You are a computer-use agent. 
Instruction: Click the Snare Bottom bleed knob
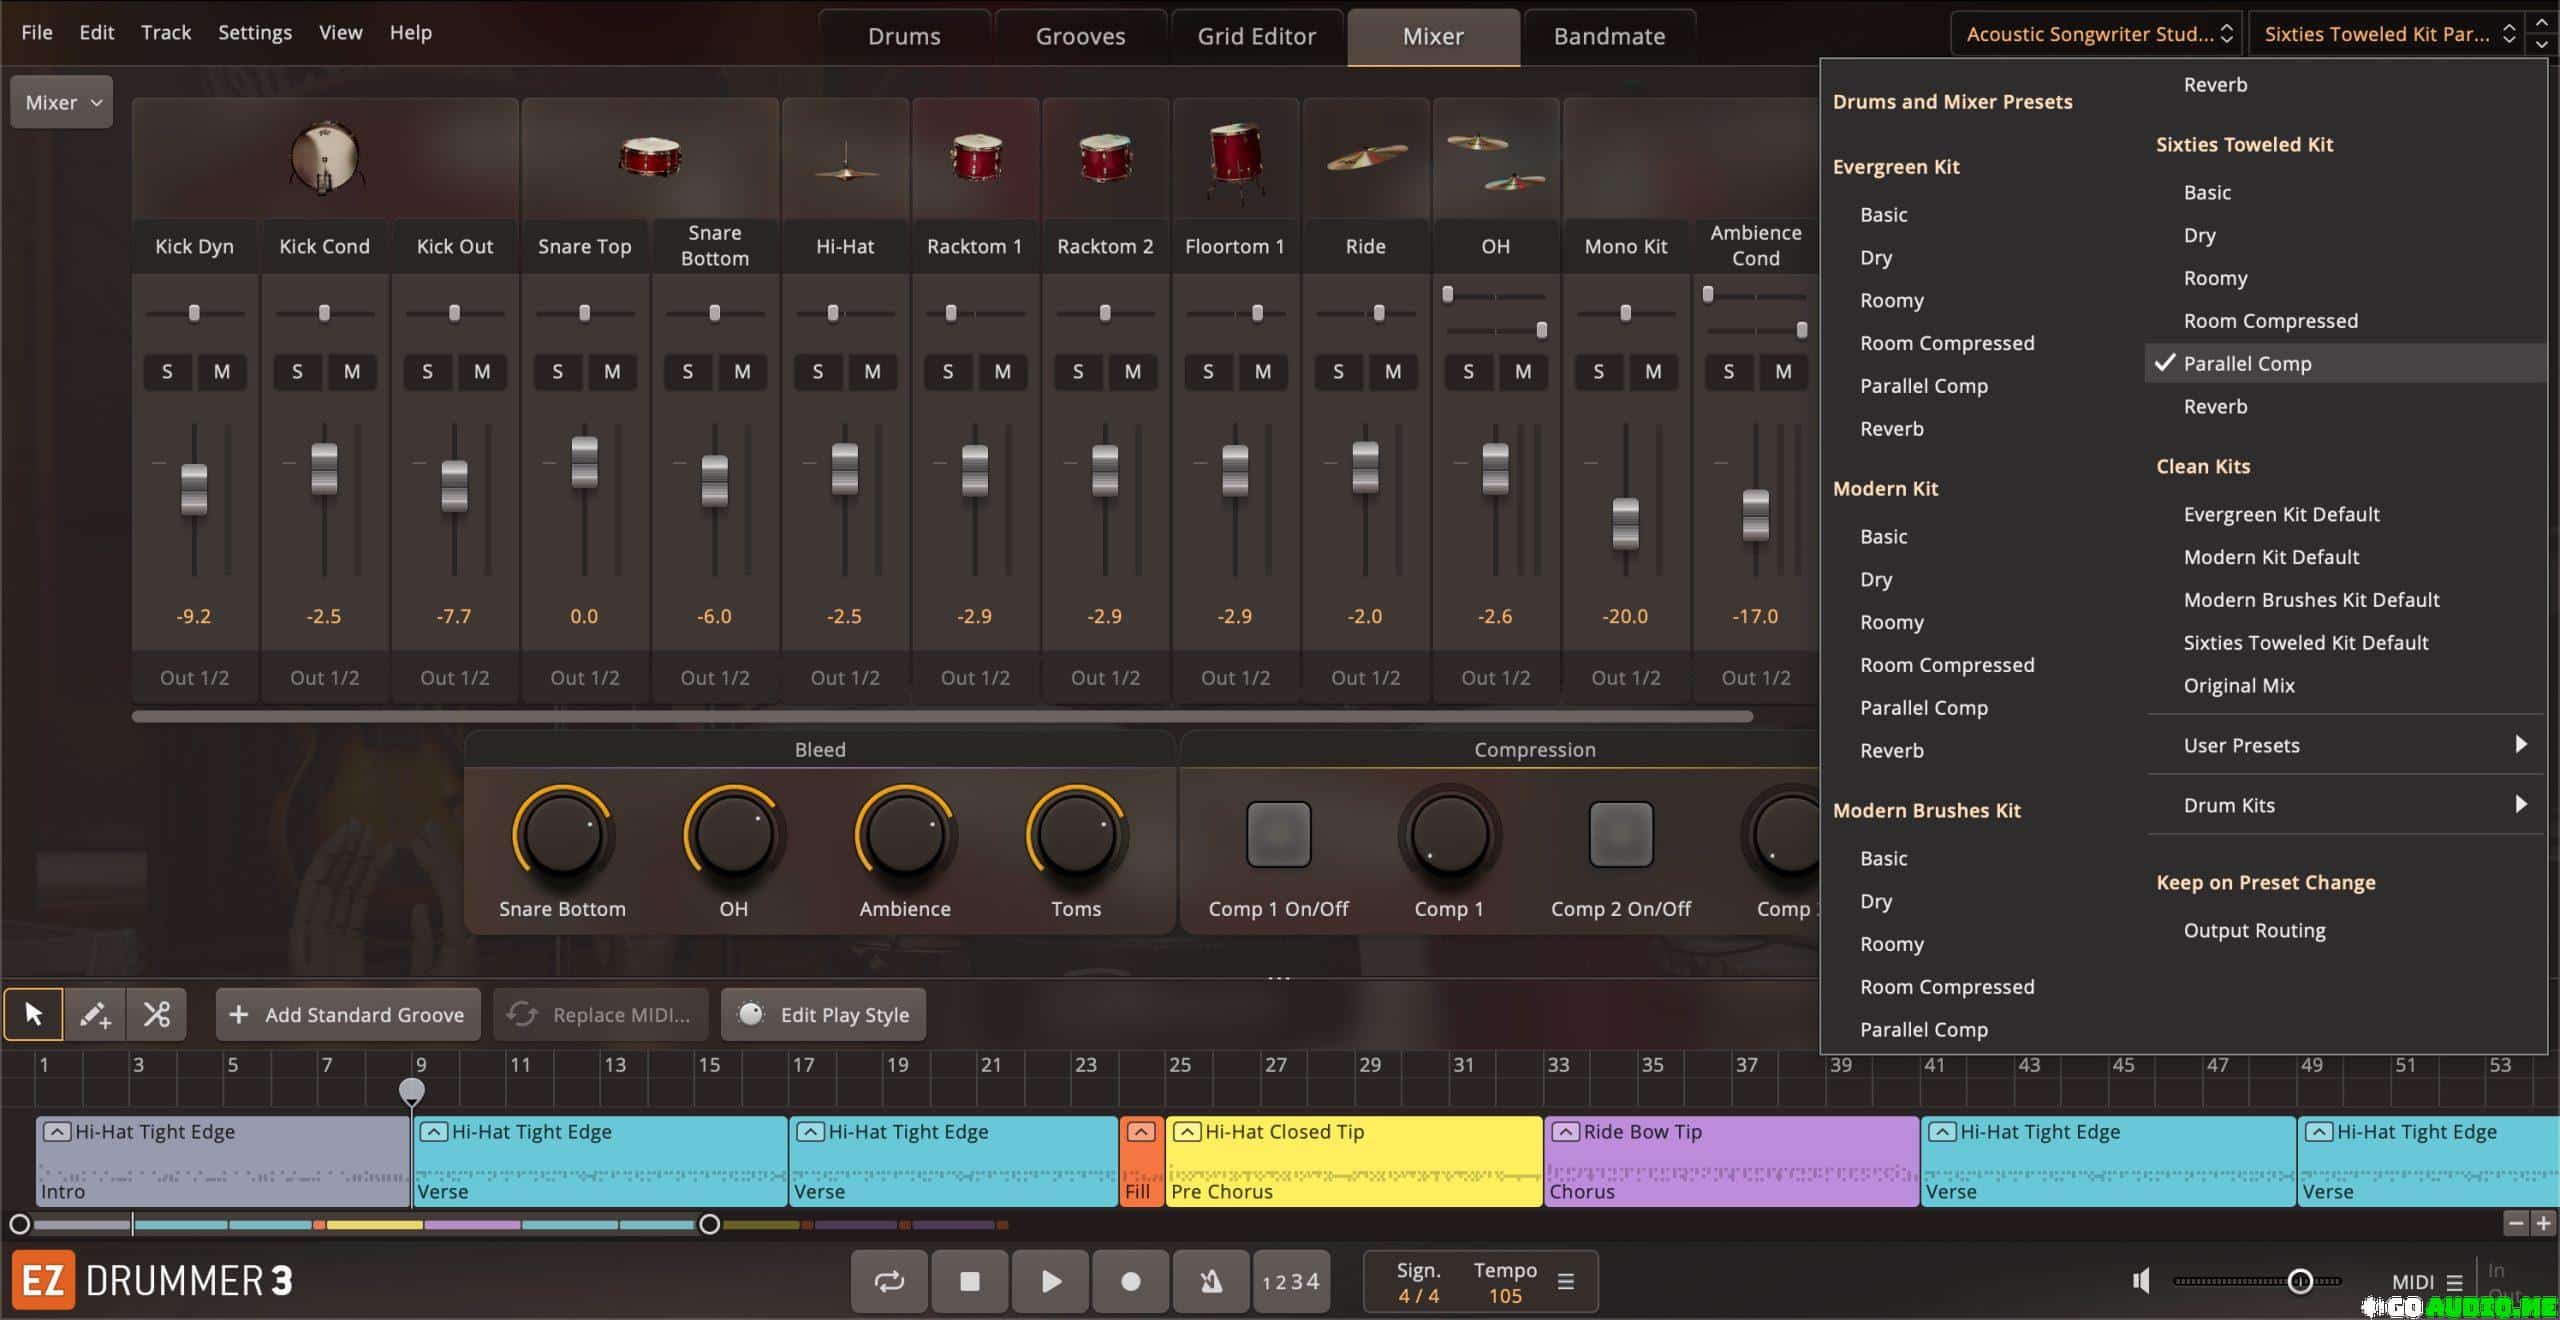pyautogui.click(x=562, y=835)
